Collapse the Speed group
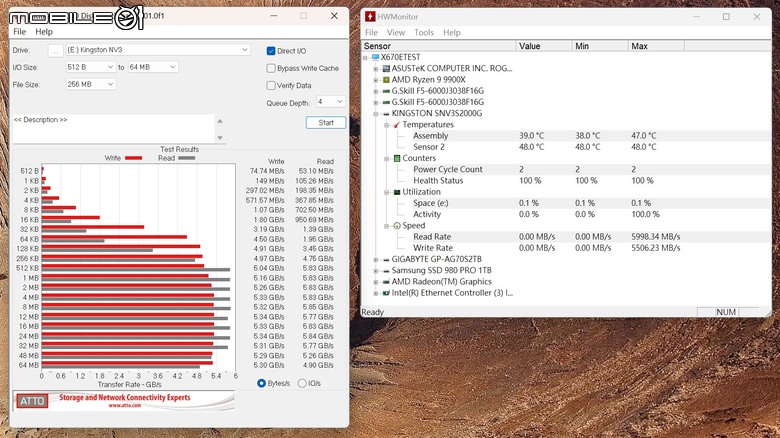 click(387, 226)
